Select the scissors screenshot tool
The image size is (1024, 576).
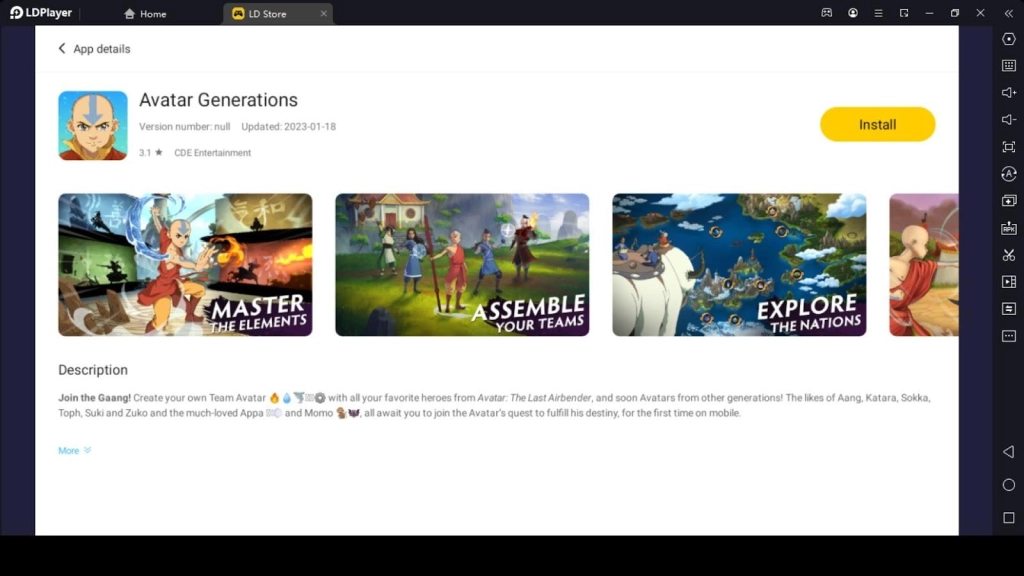(1009, 255)
